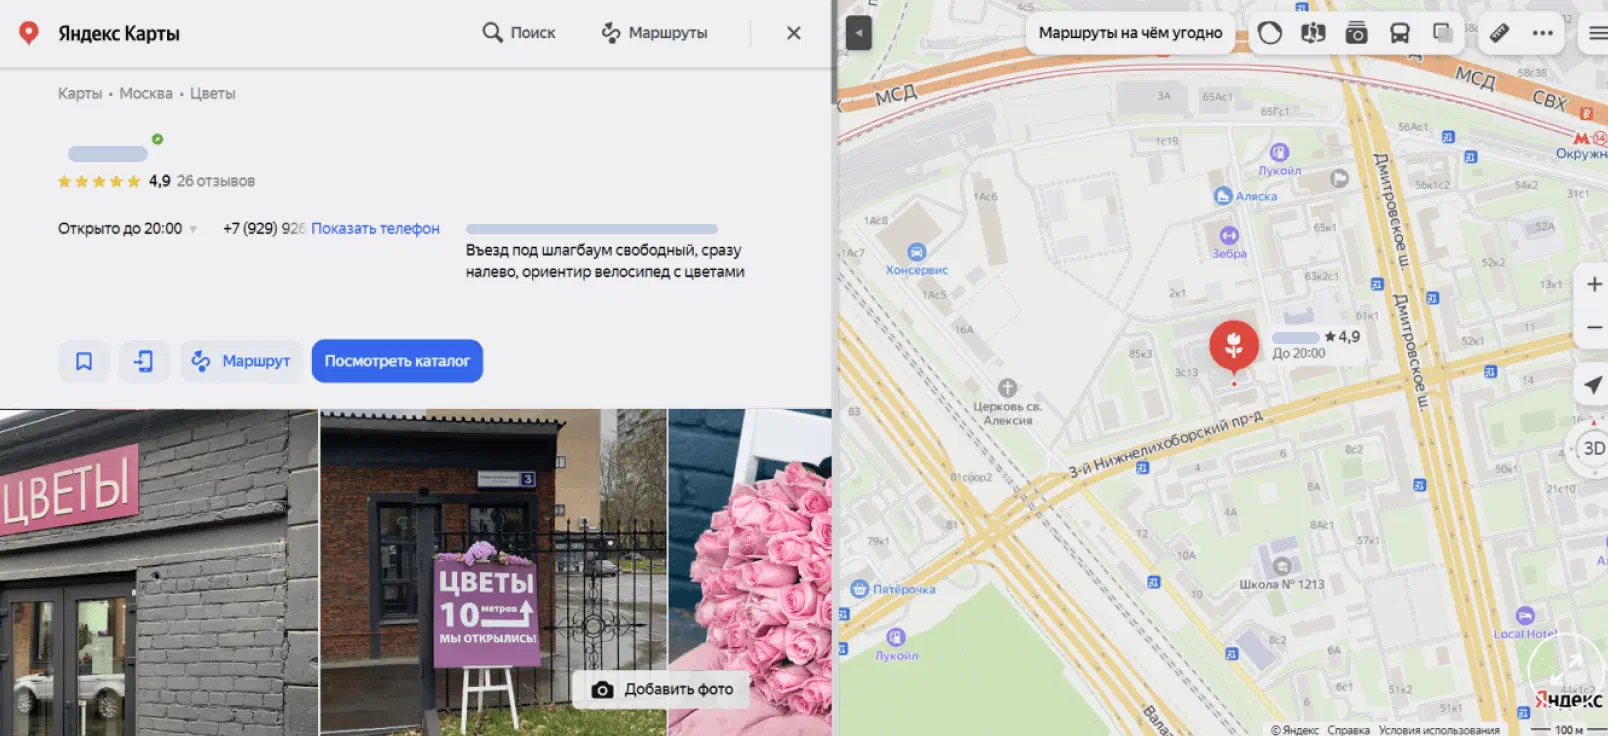Reveal number via Показать телефон

click(x=375, y=228)
